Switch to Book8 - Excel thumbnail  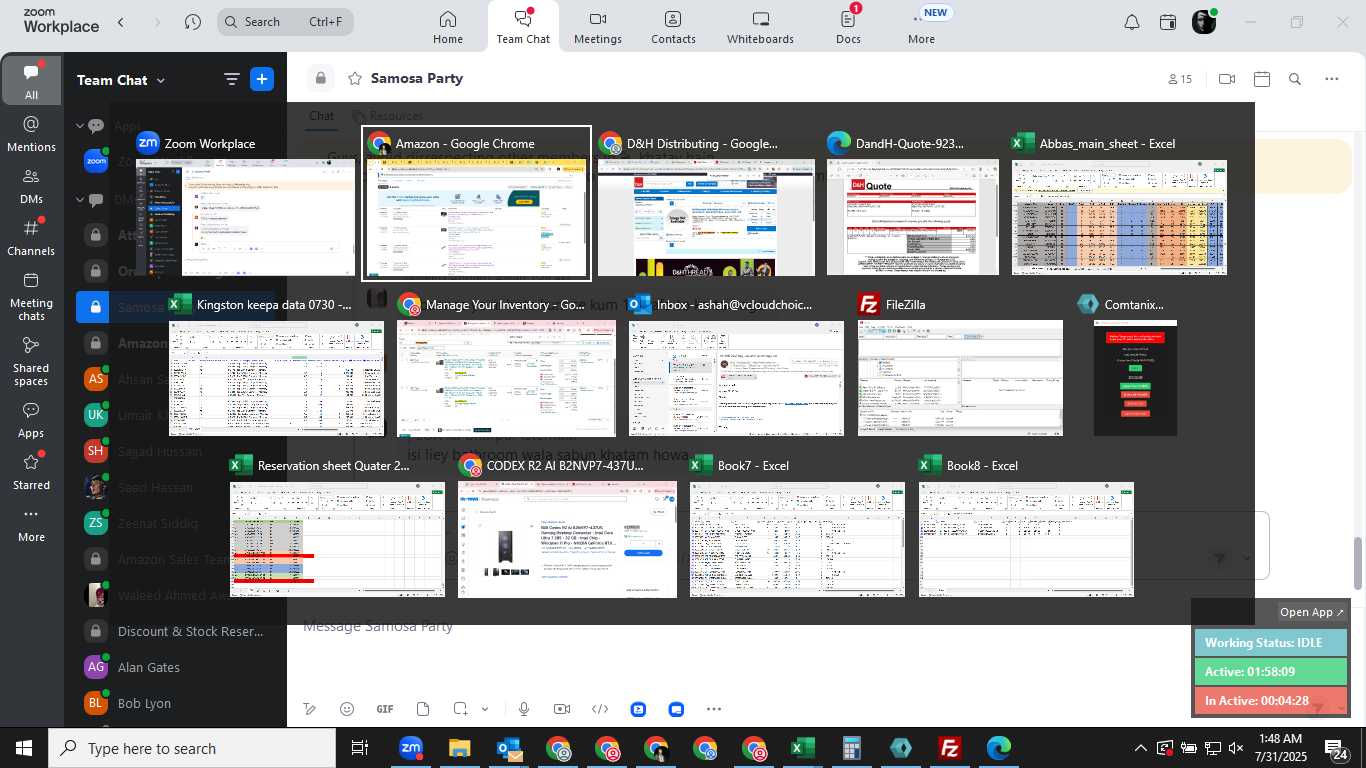[x=1026, y=527]
